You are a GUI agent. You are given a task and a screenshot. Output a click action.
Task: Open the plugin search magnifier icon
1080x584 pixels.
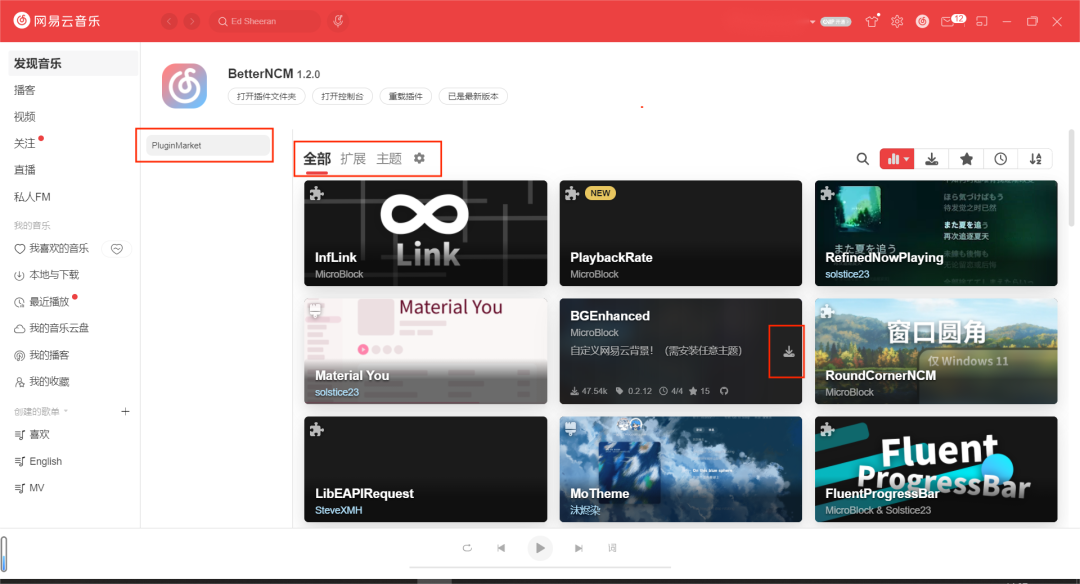(x=862, y=159)
